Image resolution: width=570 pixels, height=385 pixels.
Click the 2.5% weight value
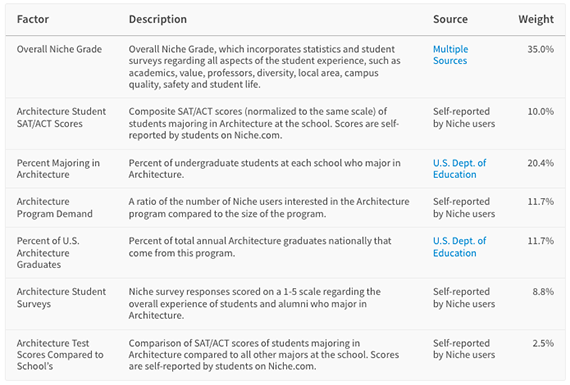[543, 343]
